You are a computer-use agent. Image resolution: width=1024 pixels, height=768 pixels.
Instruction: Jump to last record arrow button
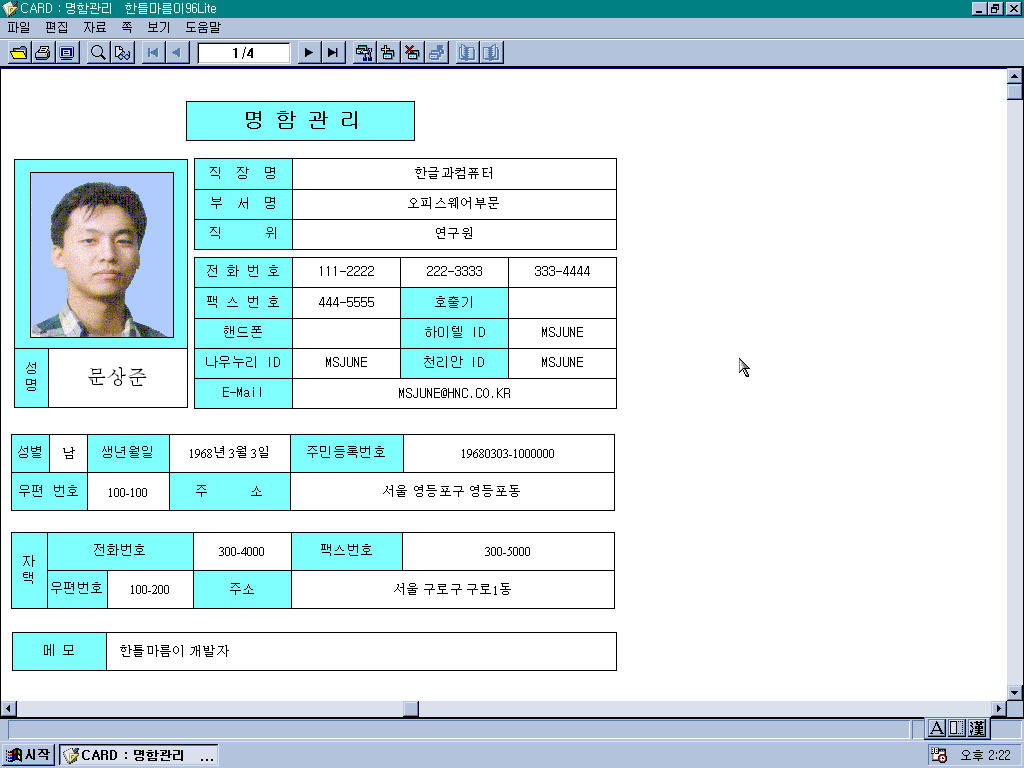coord(332,53)
